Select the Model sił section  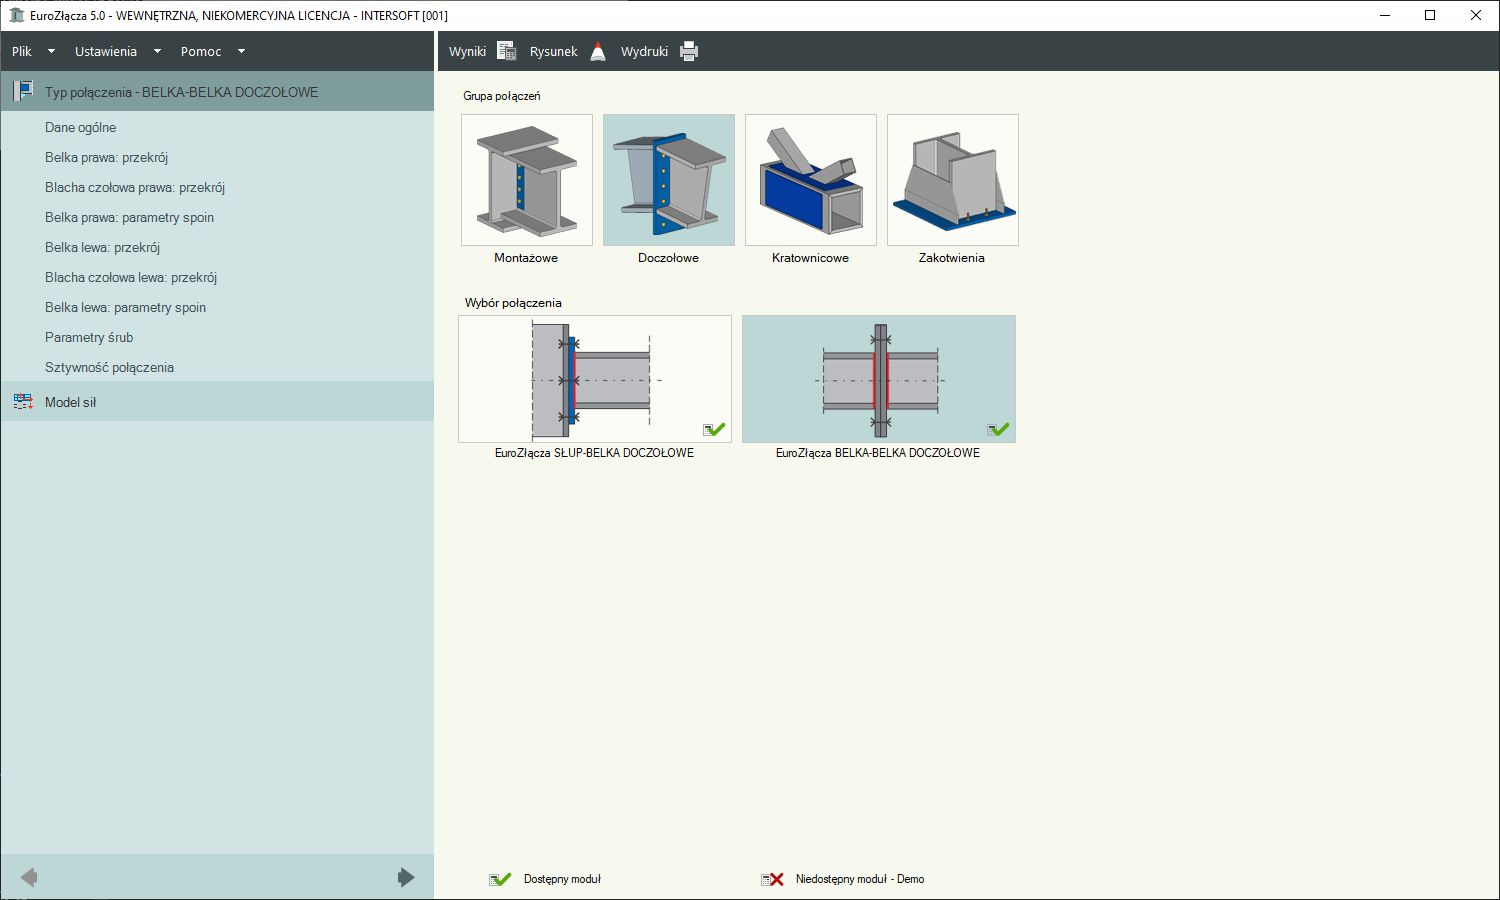217,401
